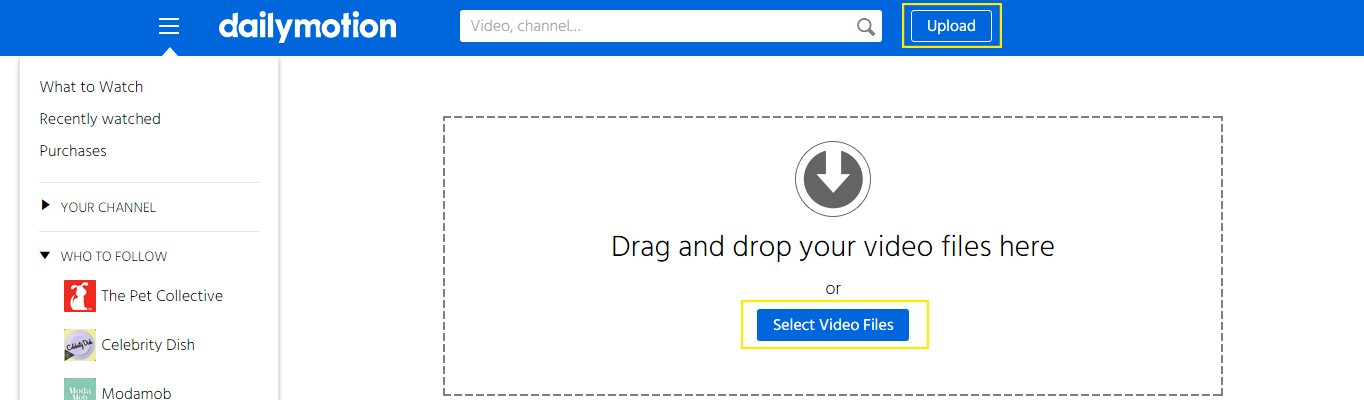Open the Dailymotion logo homepage
1364x400 pixels.
(307, 26)
